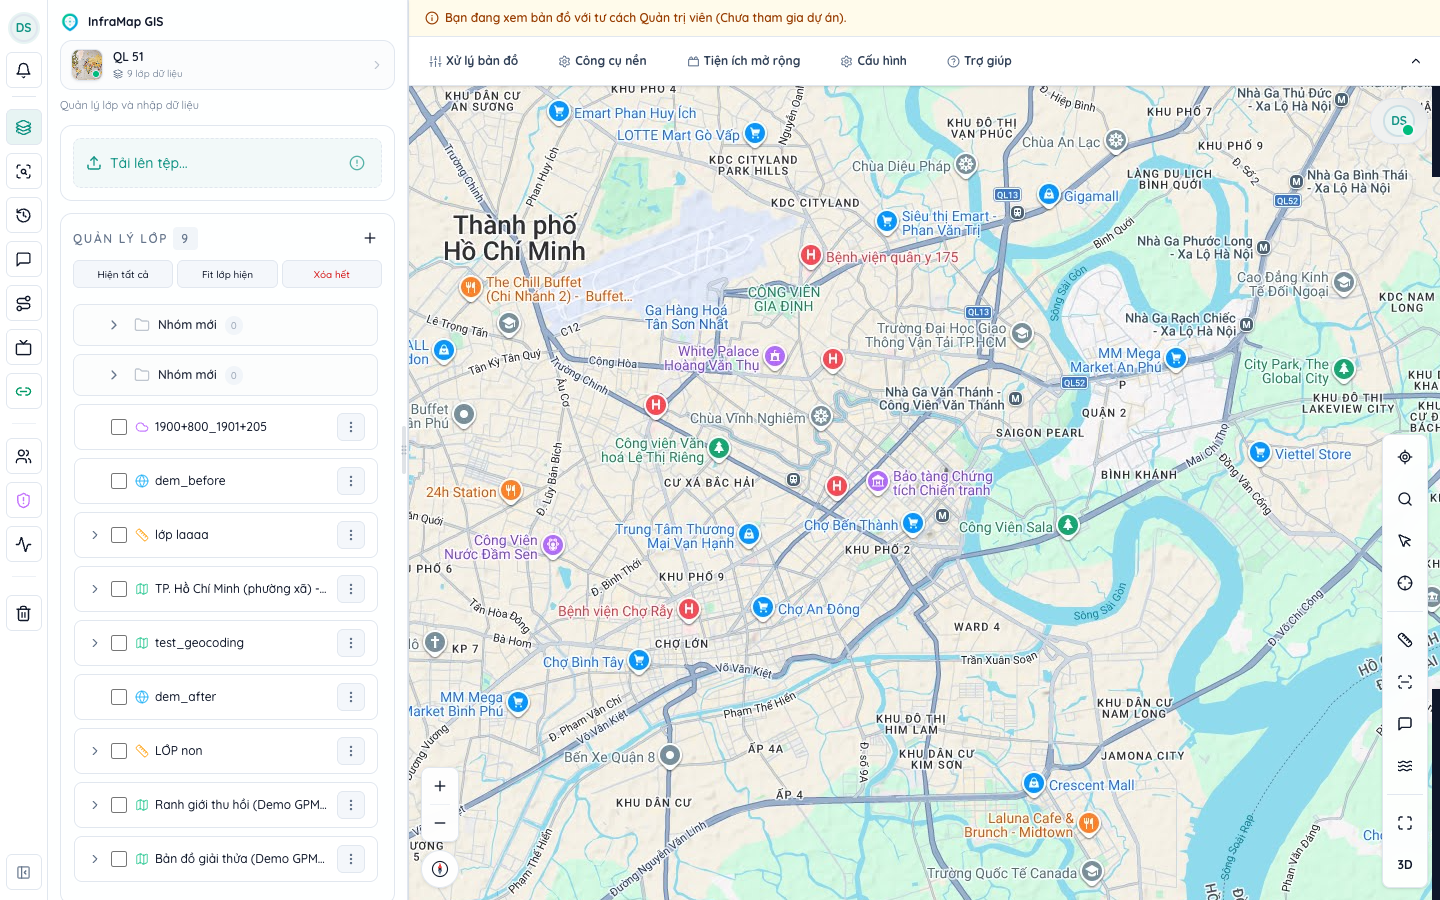Switch map to 3D view

click(1405, 865)
